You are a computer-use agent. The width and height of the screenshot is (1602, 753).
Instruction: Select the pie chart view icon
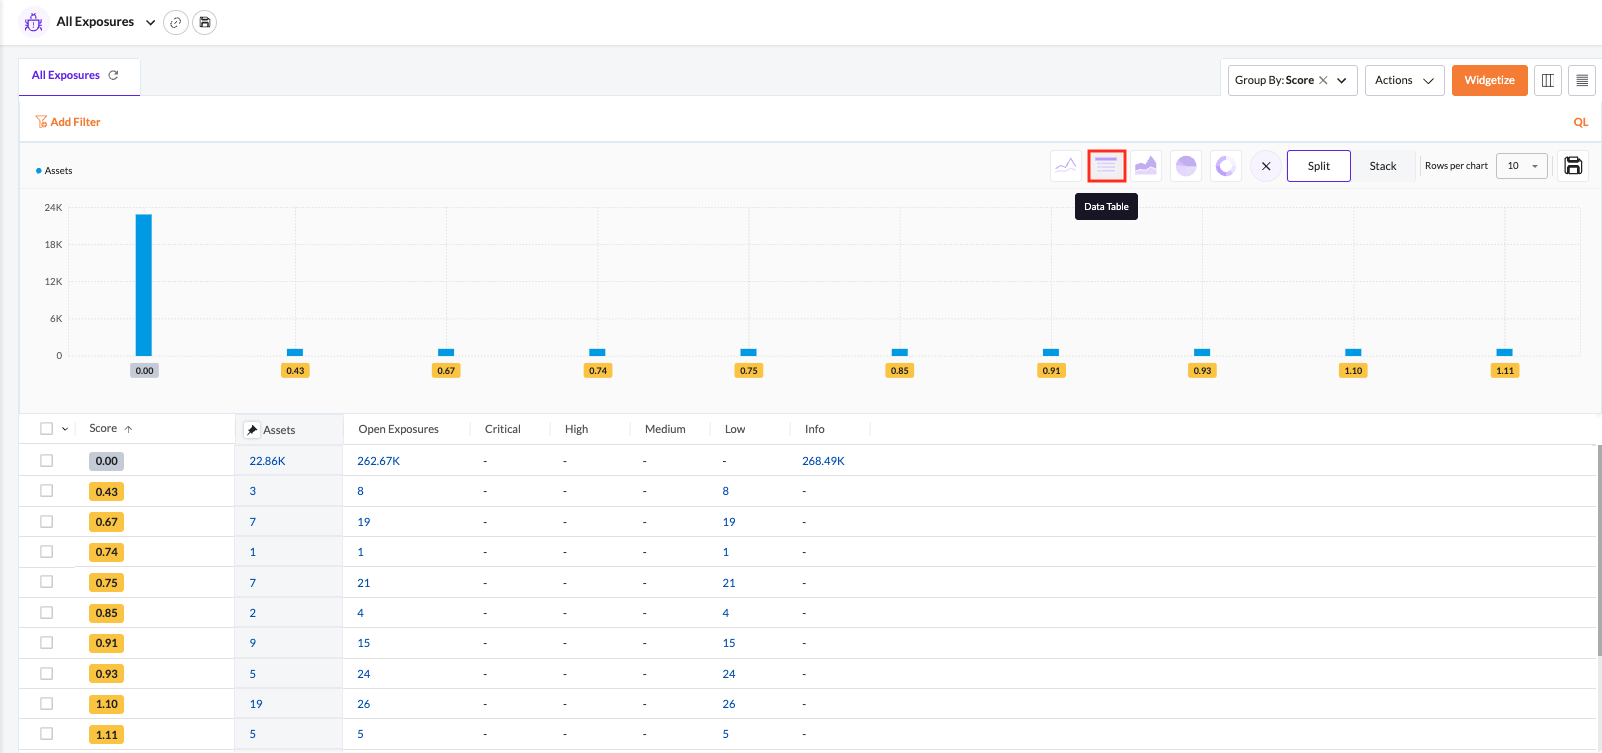click(1186, 166)
